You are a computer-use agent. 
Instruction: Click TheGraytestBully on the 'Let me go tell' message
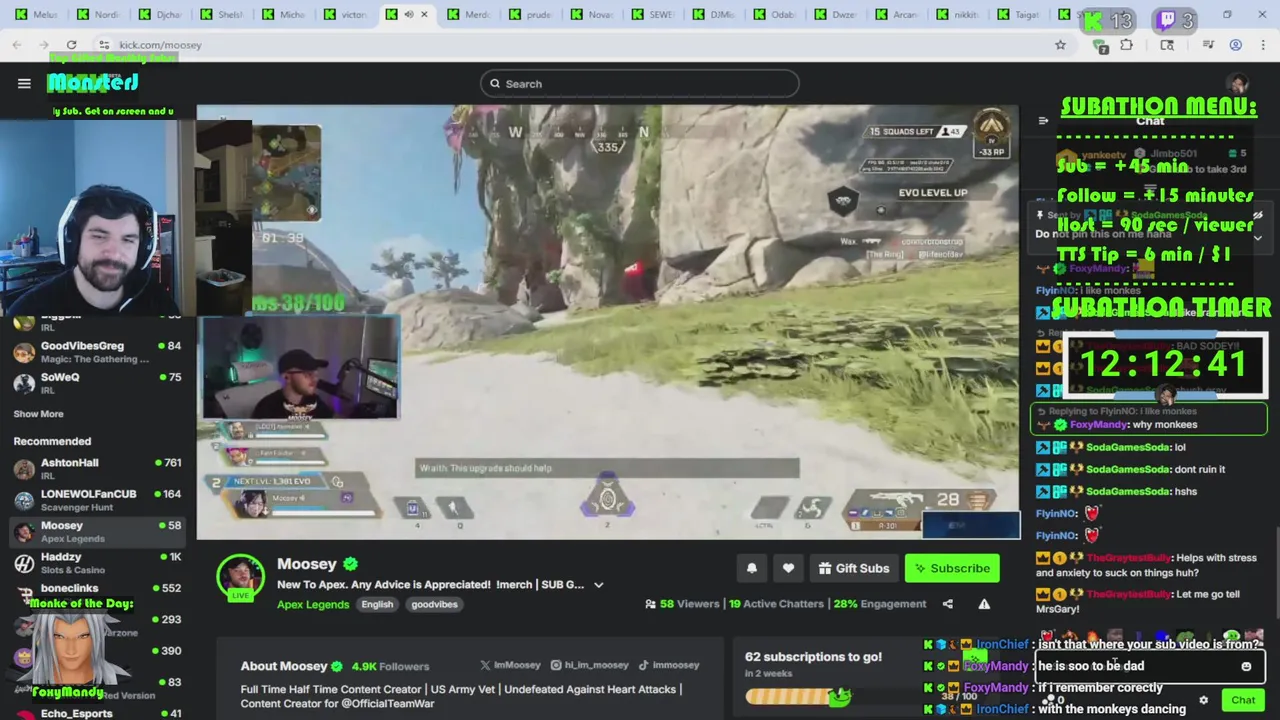pyautogui.click(x=1128, y=594)
